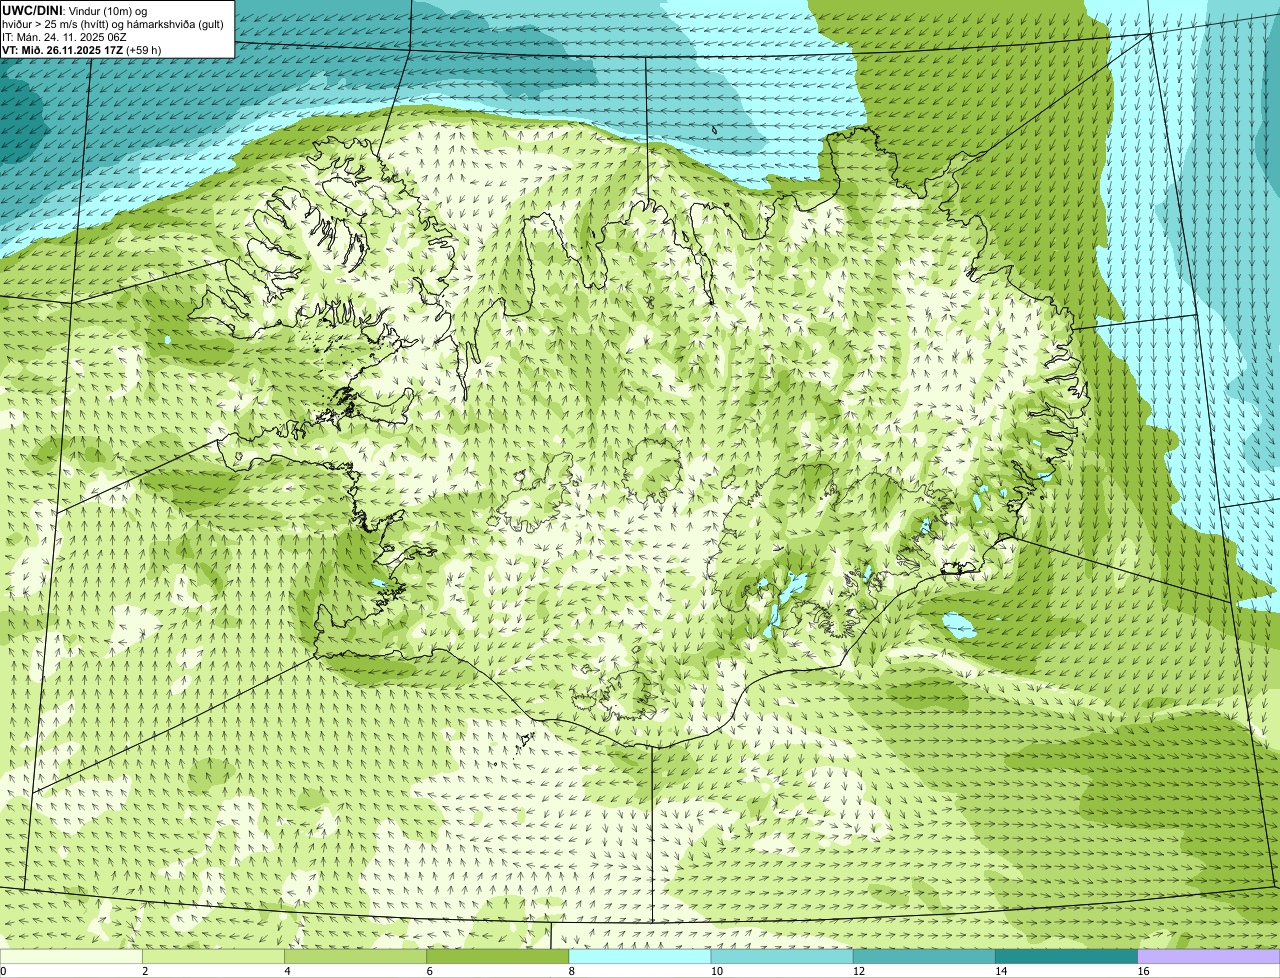Select the dark teal 14–16 legend segment

pos(1066,956)
